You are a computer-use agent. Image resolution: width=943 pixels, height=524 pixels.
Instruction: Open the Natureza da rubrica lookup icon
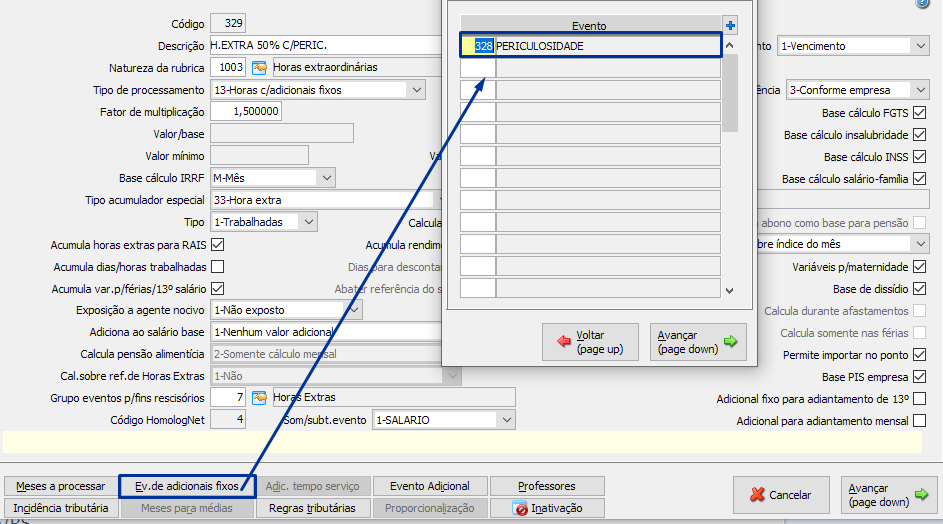point(259,67)
